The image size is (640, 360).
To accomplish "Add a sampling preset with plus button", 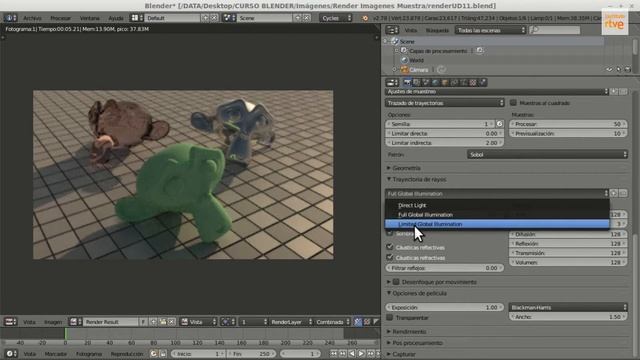I will [x=614, y=92].
